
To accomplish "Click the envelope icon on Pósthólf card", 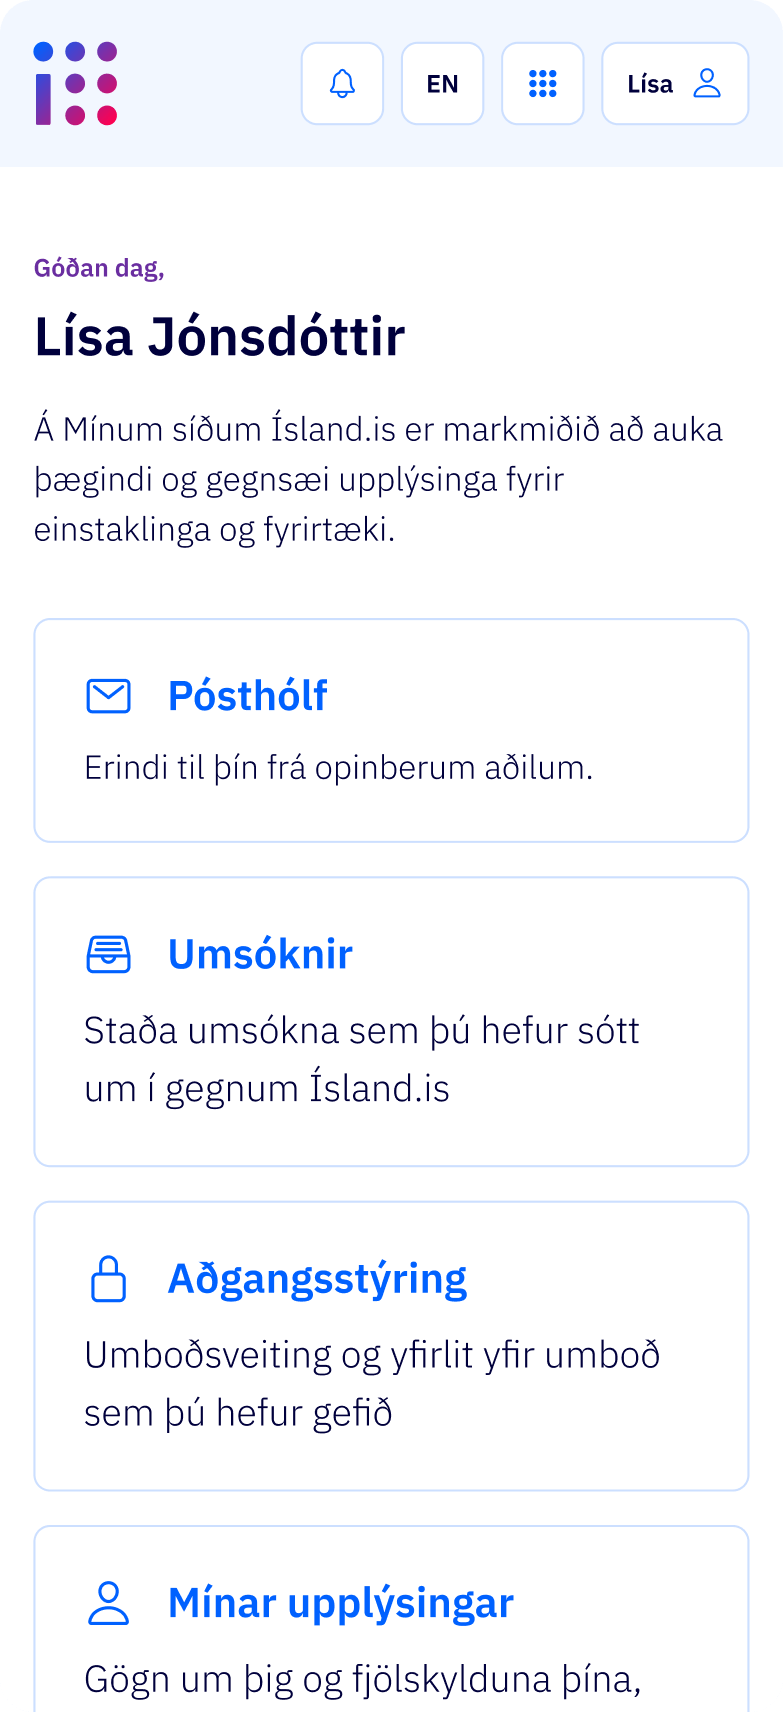I will [108, 696].
